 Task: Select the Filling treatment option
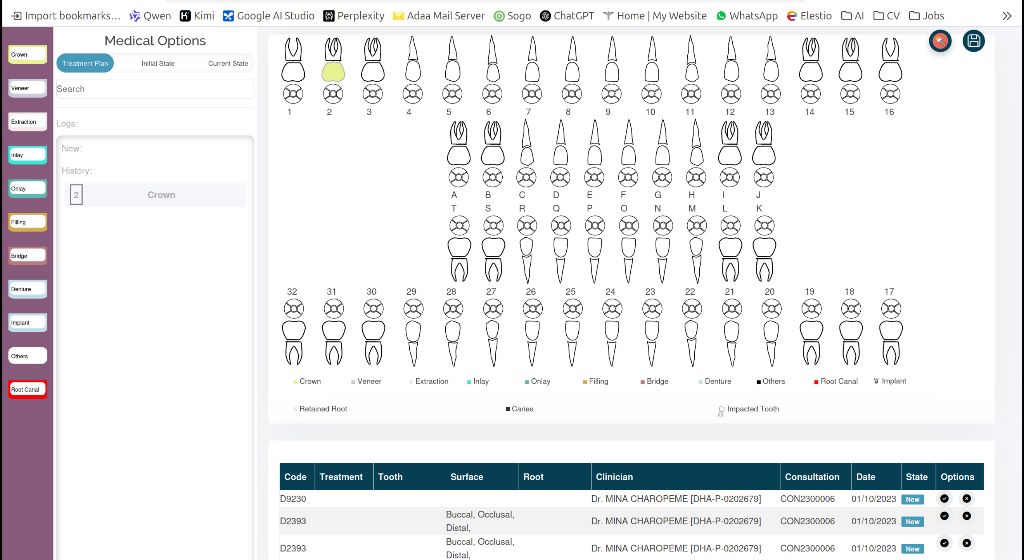[27, 222]
